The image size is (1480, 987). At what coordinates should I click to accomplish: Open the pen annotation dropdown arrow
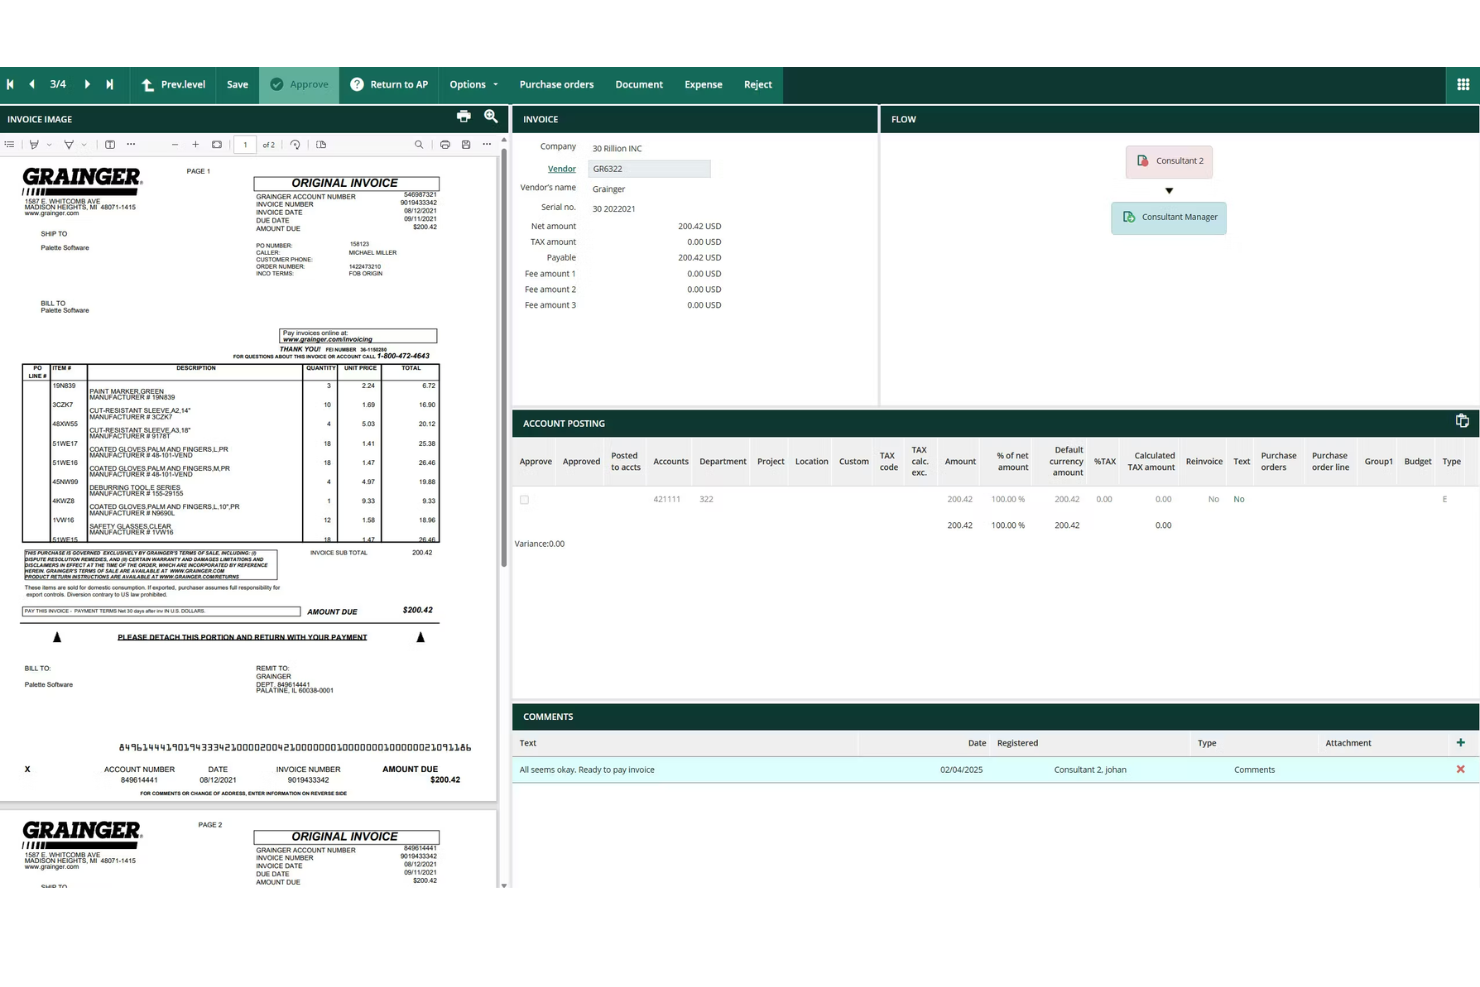tap(48, 144)
